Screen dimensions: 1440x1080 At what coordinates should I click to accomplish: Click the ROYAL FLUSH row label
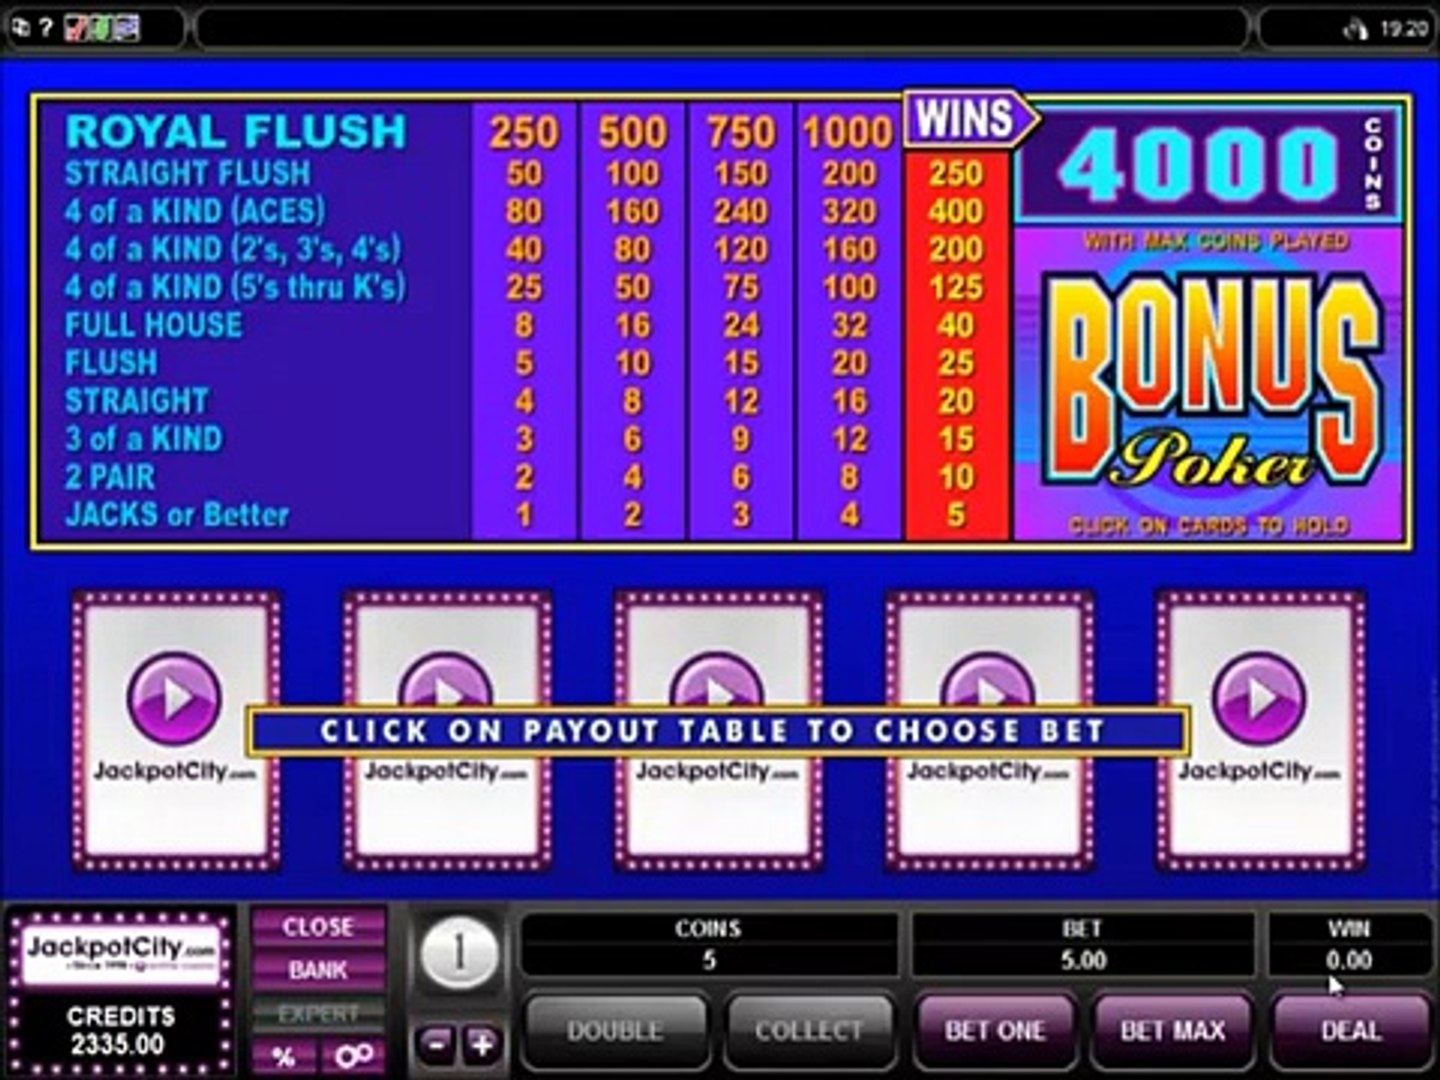(236, 132)
